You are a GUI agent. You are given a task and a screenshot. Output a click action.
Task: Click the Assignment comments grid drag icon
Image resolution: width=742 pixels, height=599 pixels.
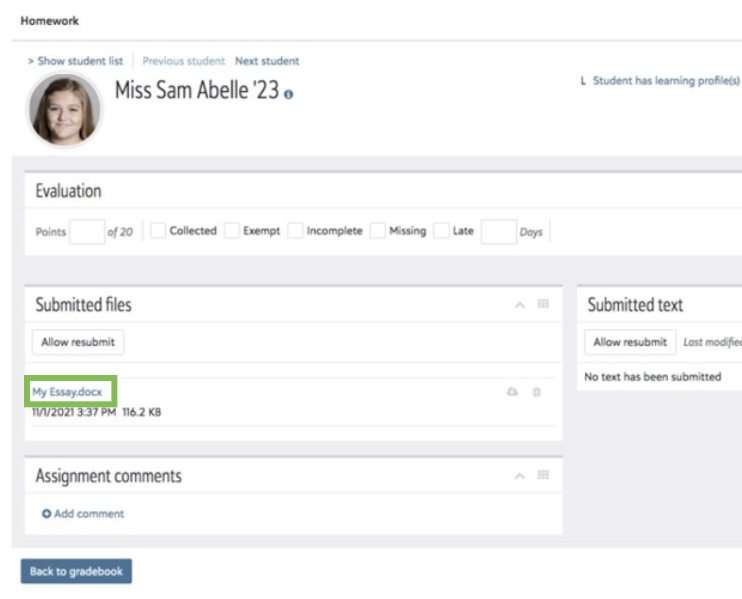pyautogui.click(x=543, y=475)
